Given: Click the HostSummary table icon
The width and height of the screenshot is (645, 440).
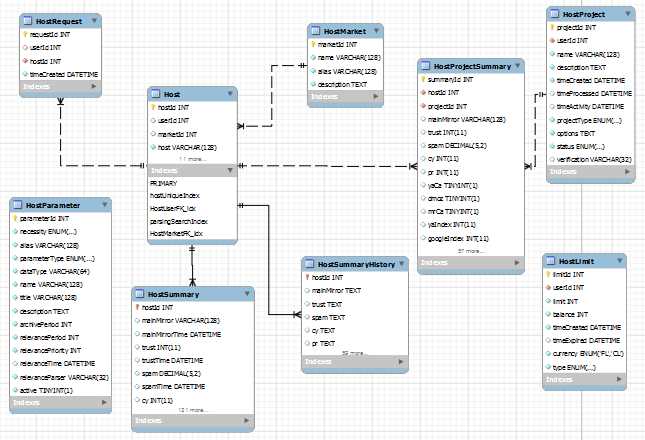Looking at the screenshot, I should [140, 294].
